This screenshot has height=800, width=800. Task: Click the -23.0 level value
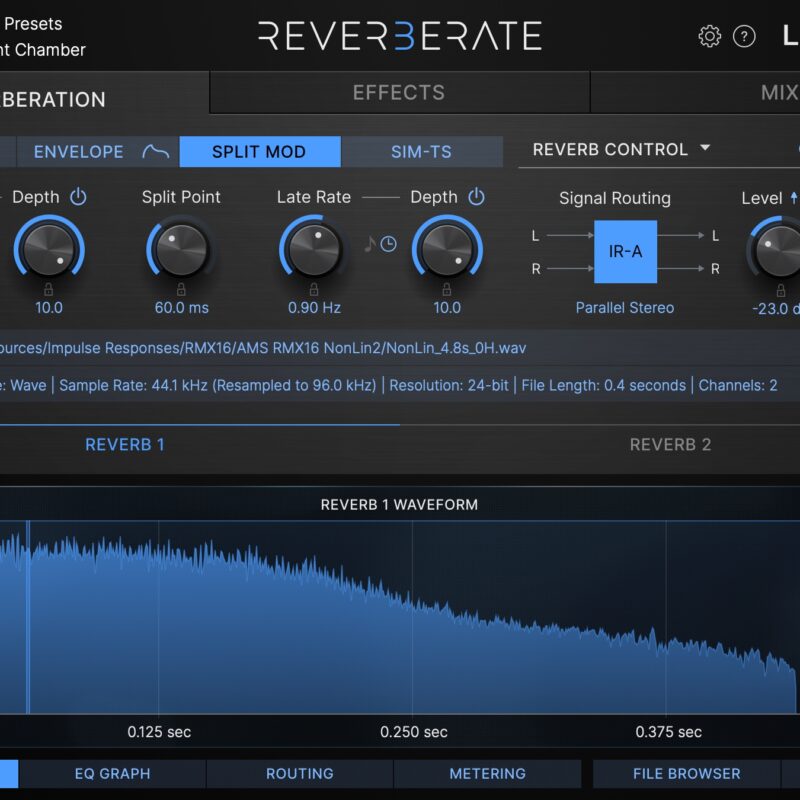[x=776, y=309]
